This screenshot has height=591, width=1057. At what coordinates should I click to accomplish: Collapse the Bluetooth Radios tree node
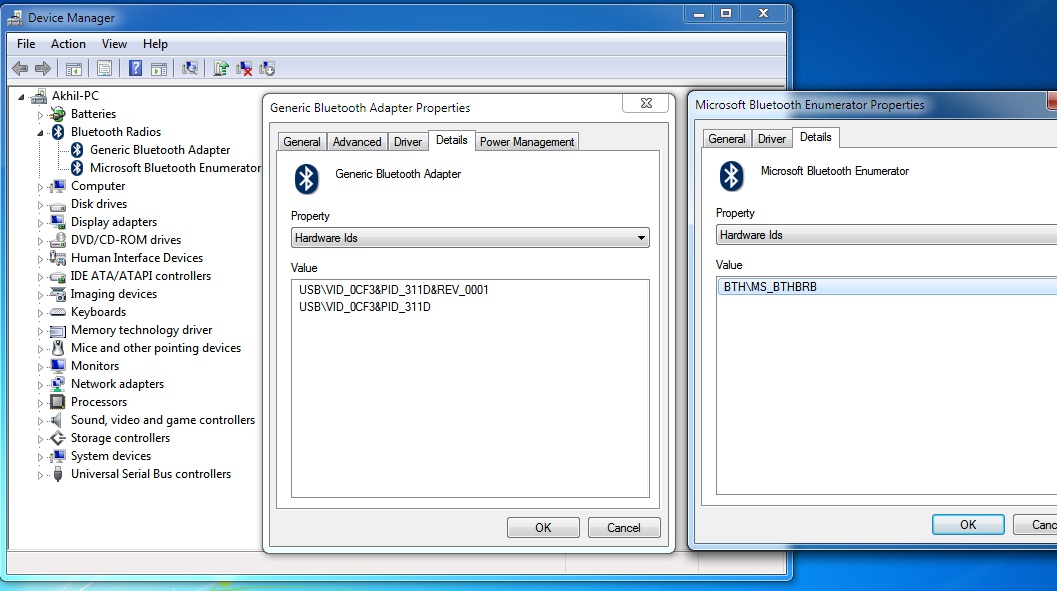[x=41, y=132]
